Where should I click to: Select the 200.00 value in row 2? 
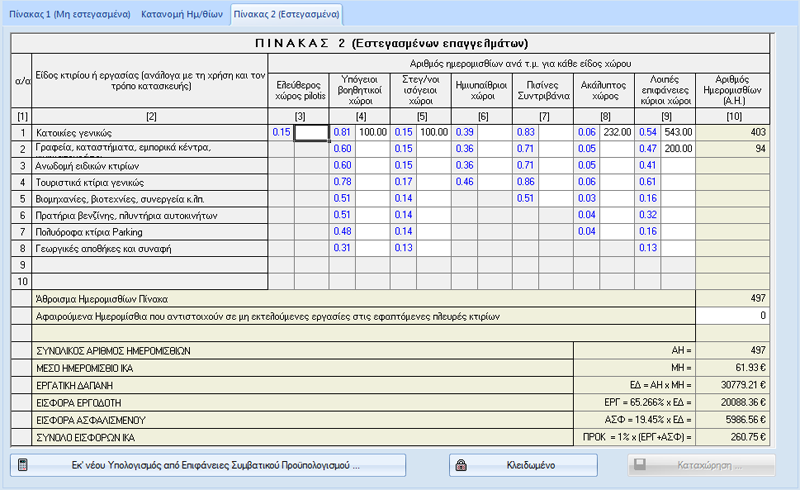(678, 149)
